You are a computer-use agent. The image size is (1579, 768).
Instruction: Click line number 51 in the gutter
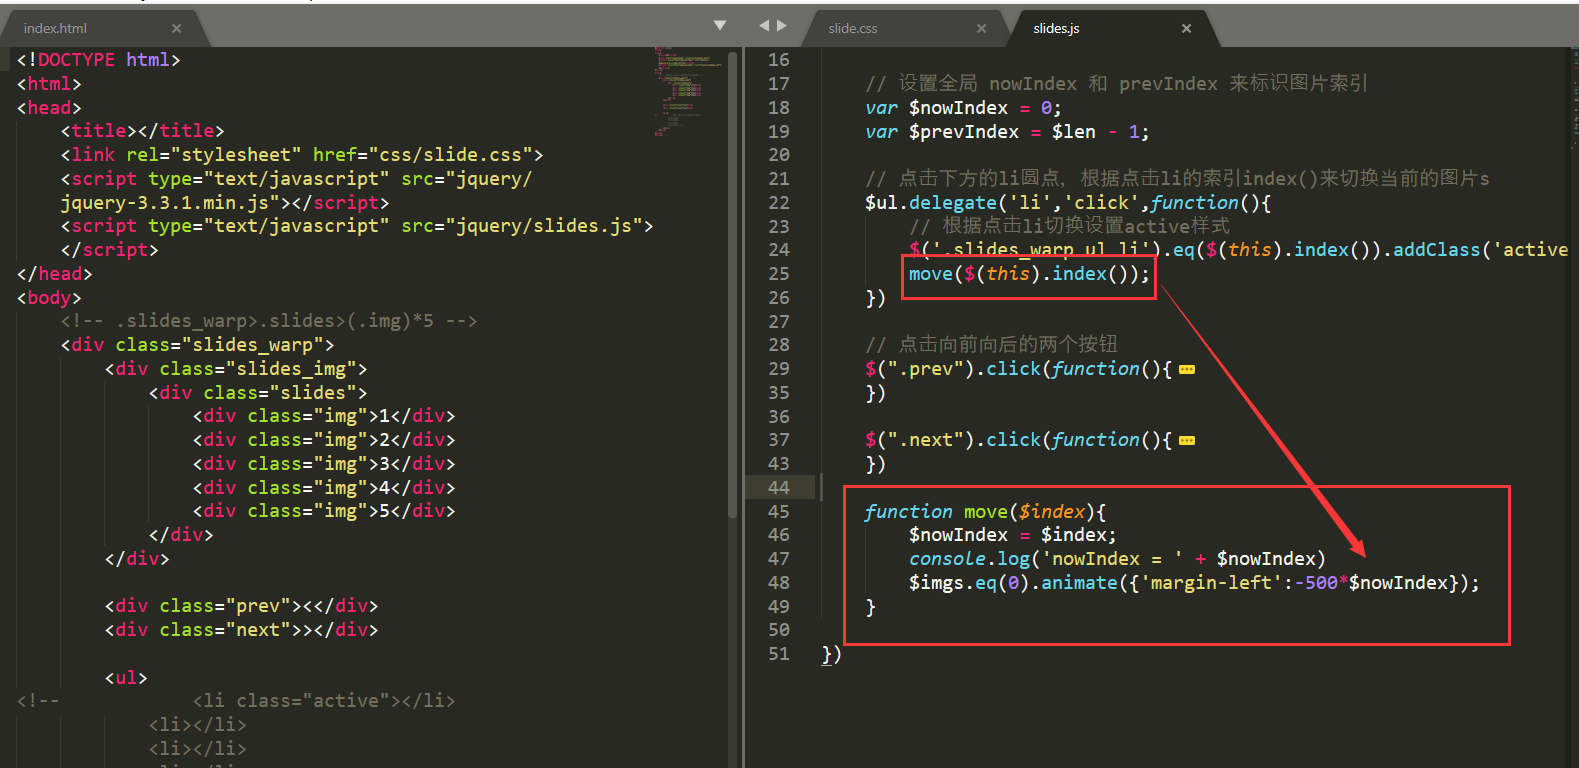[x=779, y=654]
